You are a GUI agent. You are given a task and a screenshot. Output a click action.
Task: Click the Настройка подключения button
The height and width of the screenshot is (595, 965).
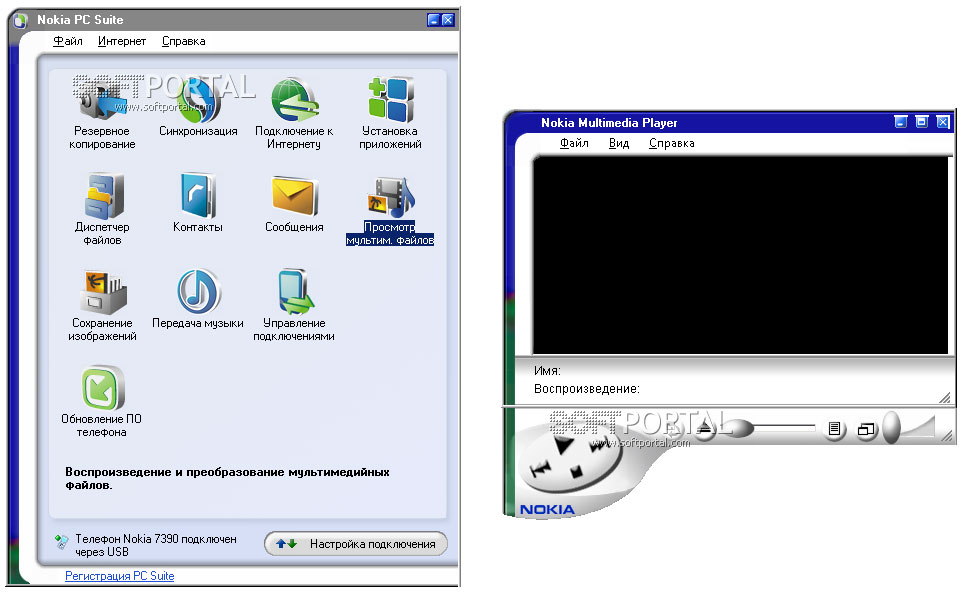356,544
